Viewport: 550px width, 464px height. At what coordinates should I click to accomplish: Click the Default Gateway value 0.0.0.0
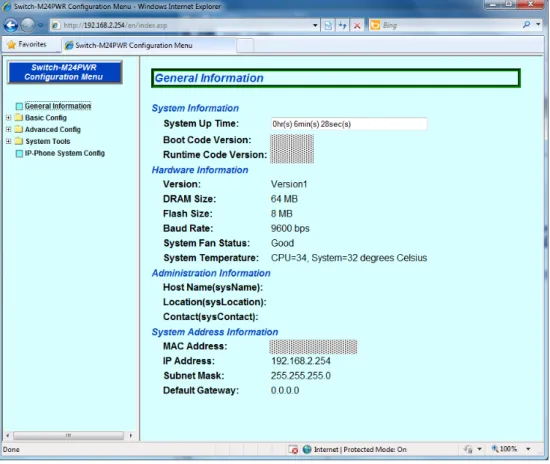point(285,390)
